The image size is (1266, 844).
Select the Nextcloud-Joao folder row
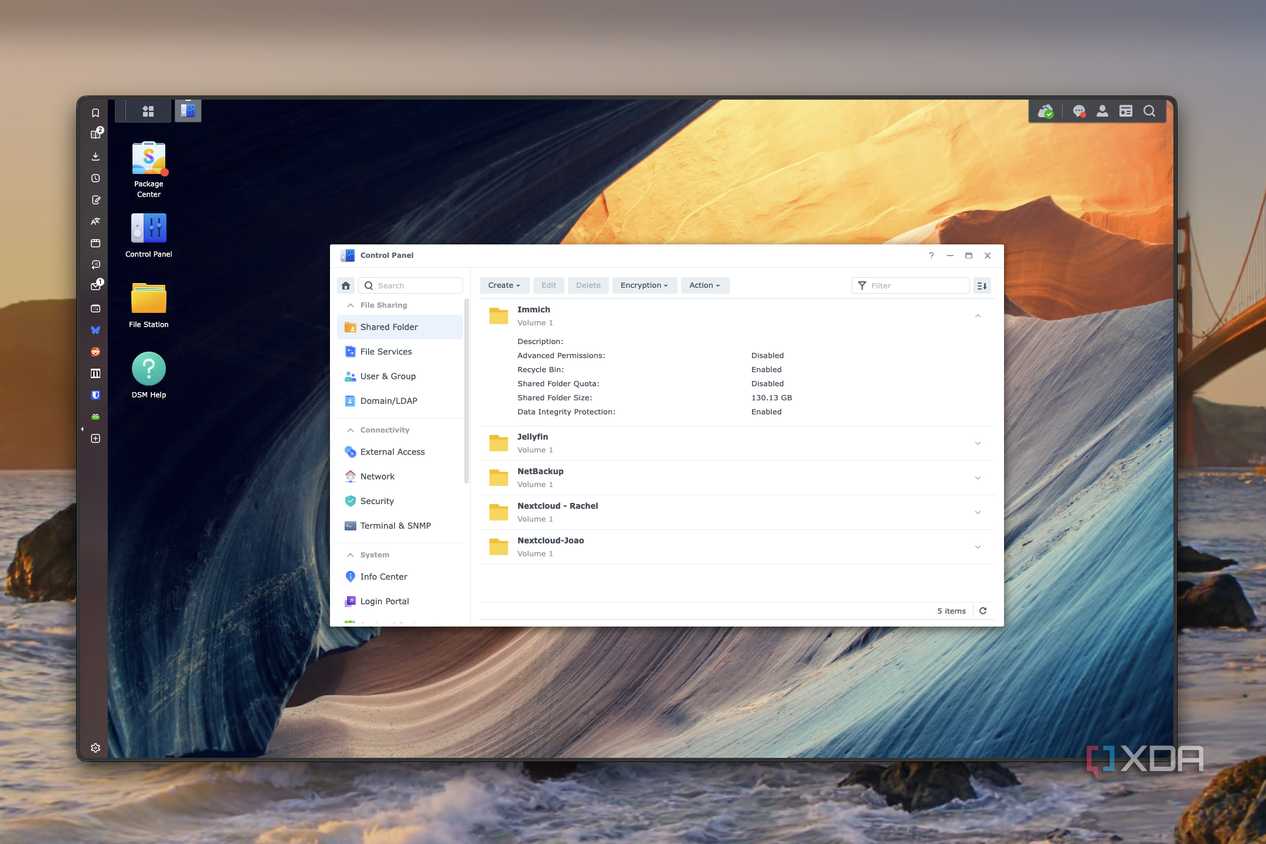[x=737, y=546]
